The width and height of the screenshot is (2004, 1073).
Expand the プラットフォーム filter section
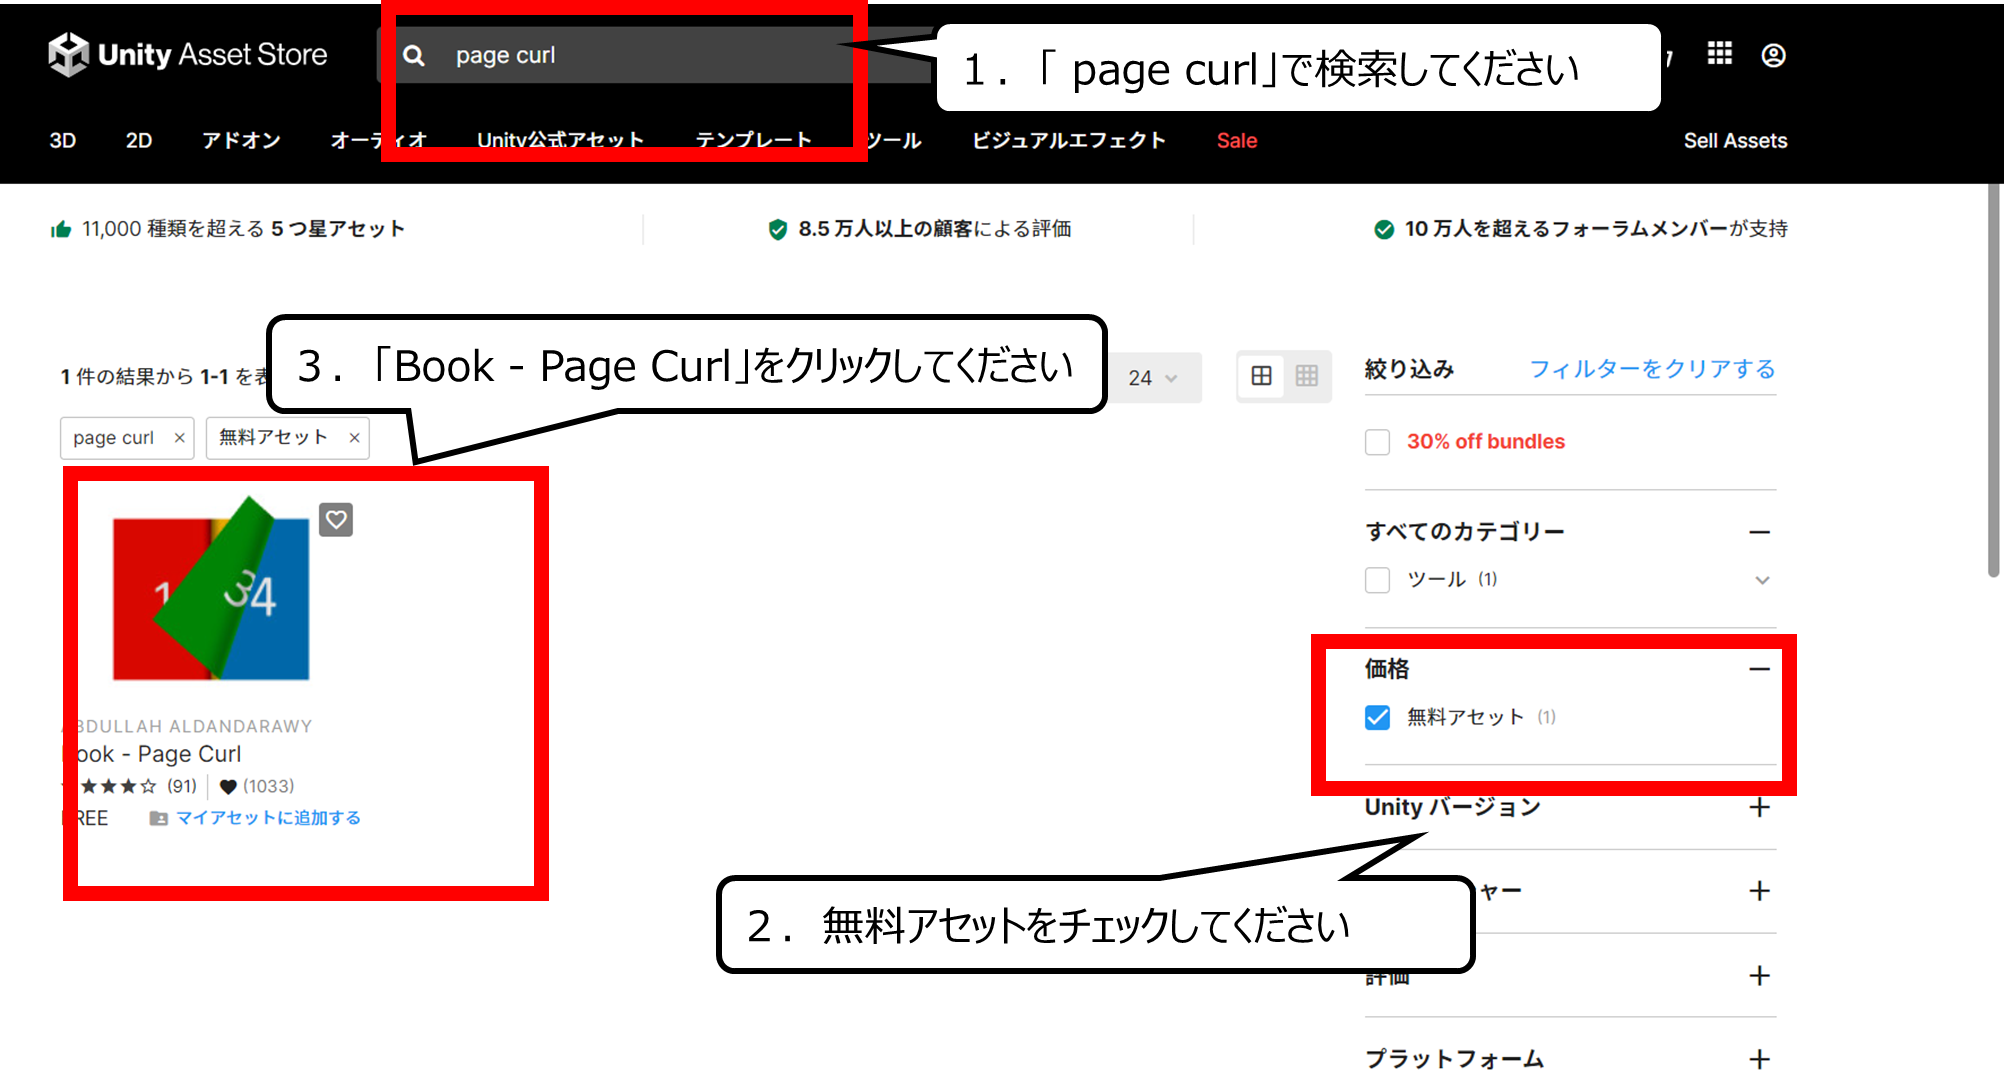(1760, 1058)
